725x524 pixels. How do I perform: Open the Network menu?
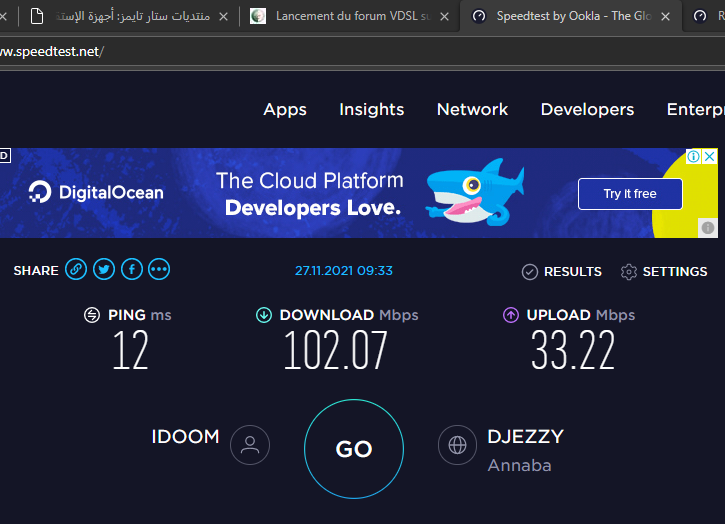pos(473,110)
